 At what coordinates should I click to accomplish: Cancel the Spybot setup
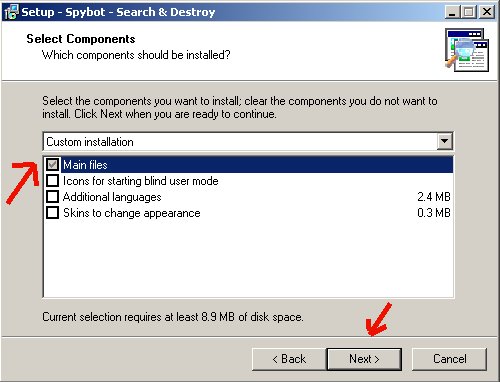(x=450, y=359)
